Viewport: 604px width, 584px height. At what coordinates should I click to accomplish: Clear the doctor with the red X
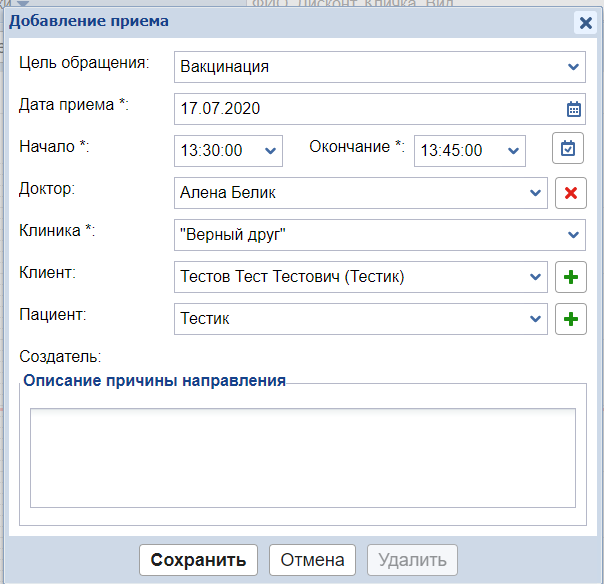(x=571, y=193)
